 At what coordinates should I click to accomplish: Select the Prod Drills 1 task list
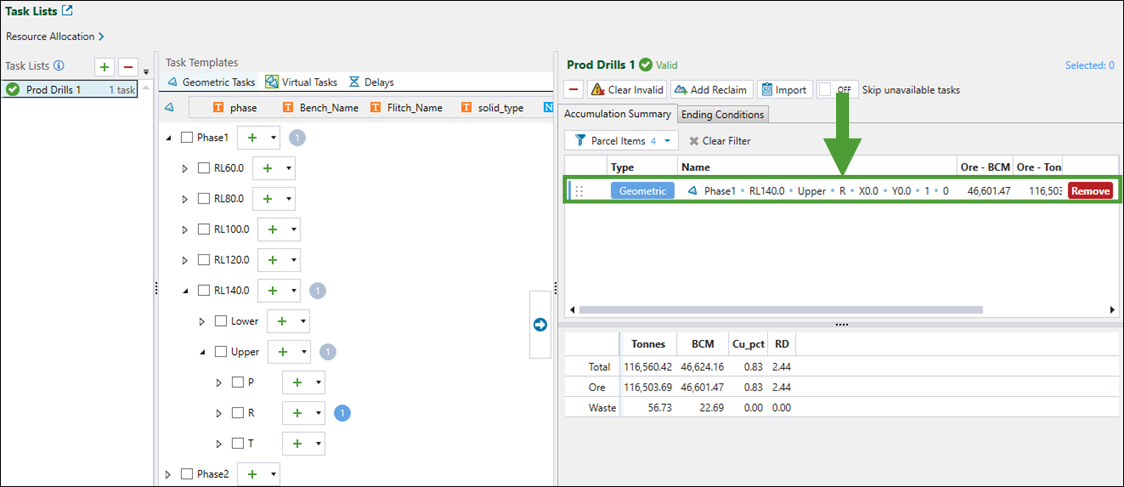point(54,89)
